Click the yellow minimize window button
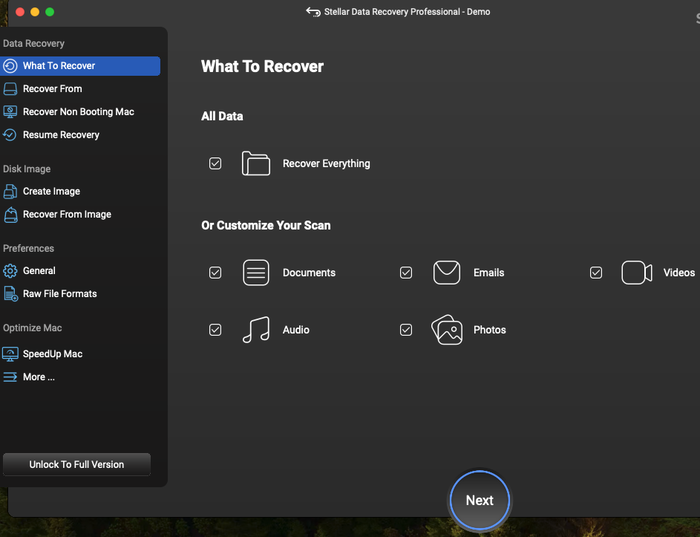 (35, 12)
